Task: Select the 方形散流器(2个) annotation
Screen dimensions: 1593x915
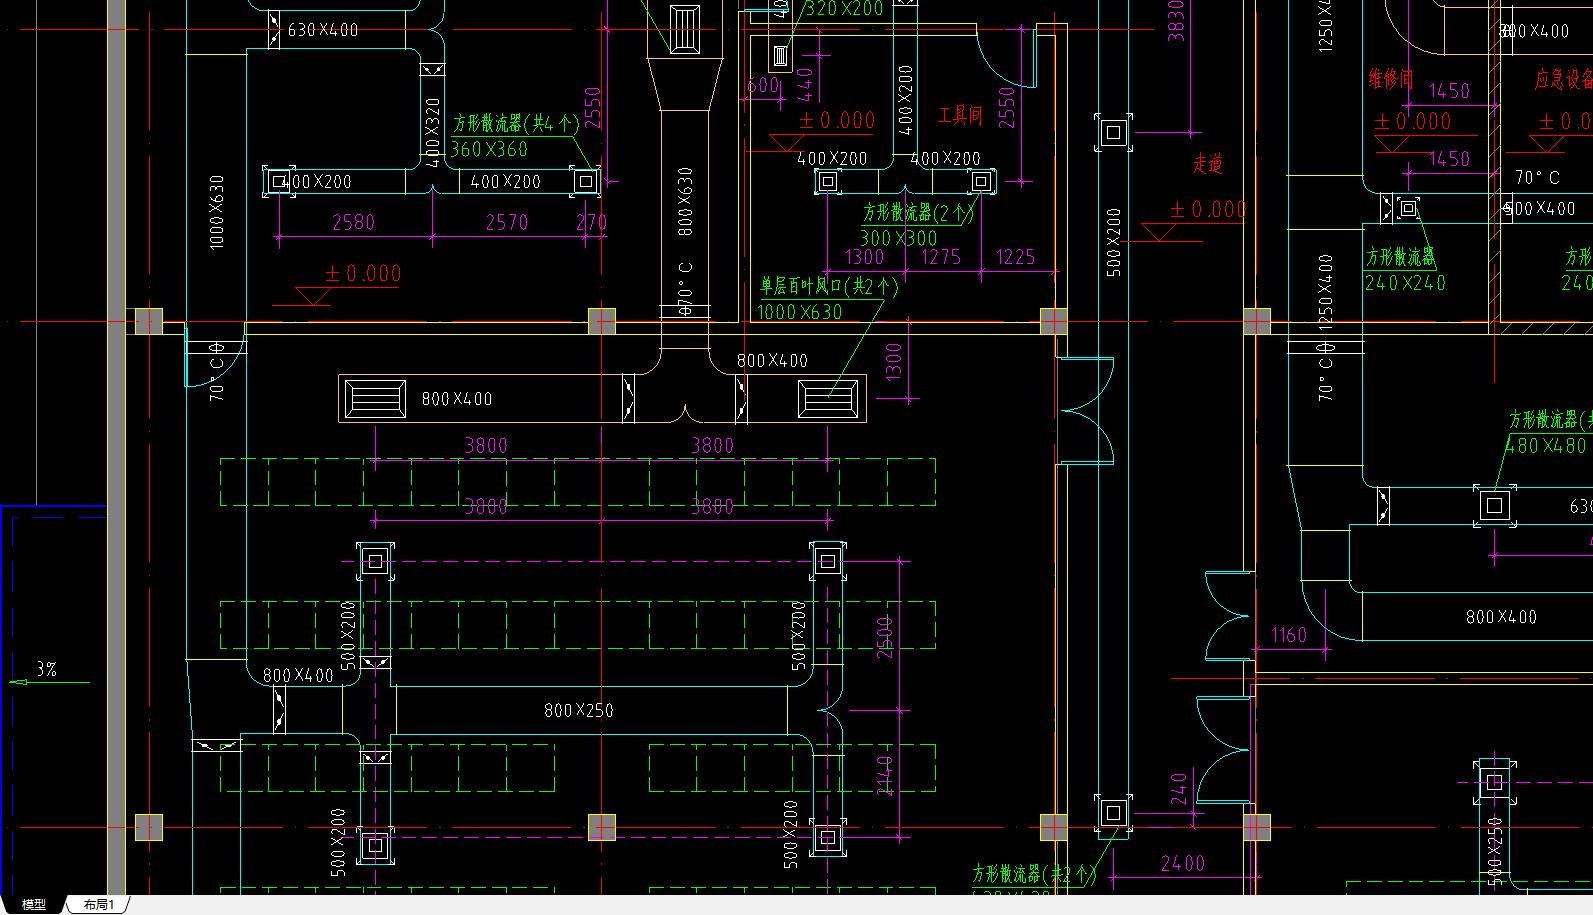Action: tap(919, 212)
